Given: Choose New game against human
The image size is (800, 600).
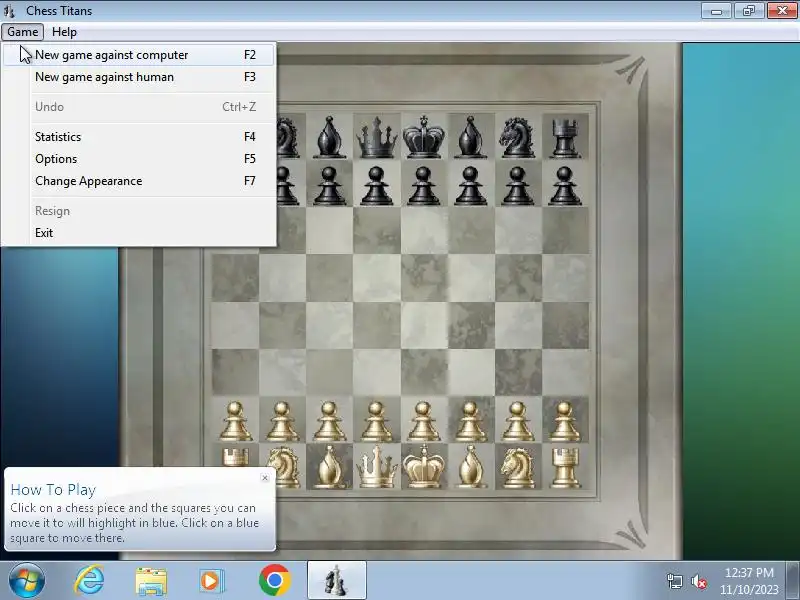Looking at the screenshot, I should [x=139, y=77].
